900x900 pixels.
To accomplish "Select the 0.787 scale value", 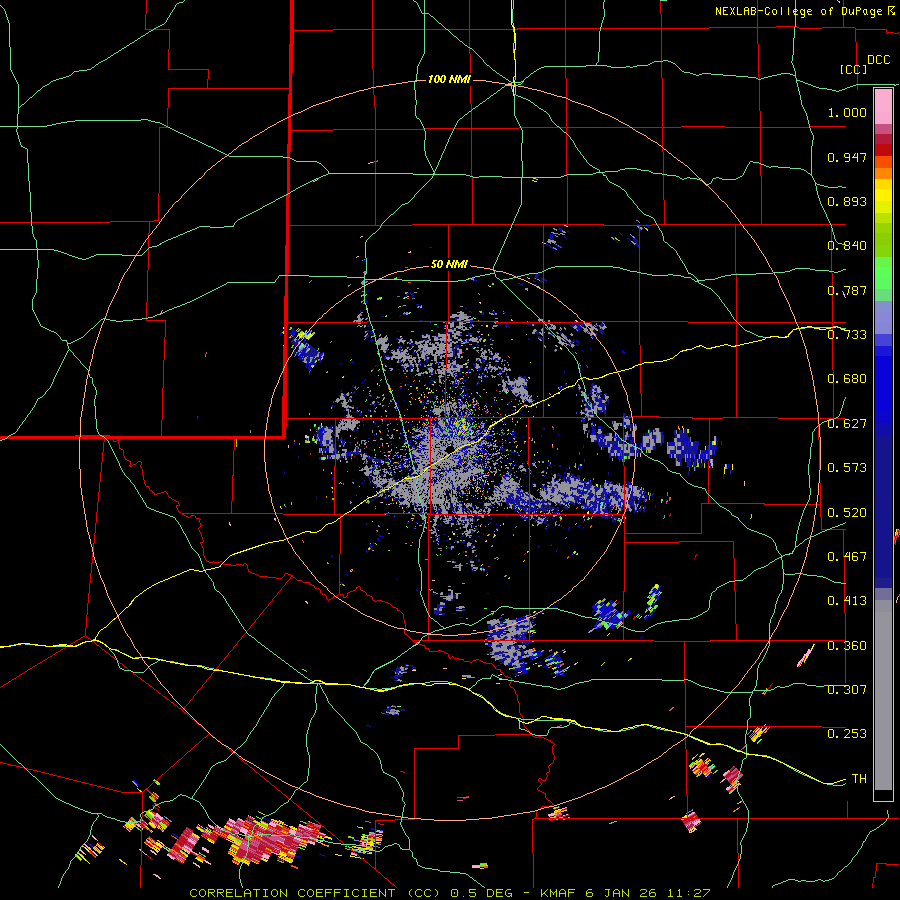I will click(x=847, y=290).
